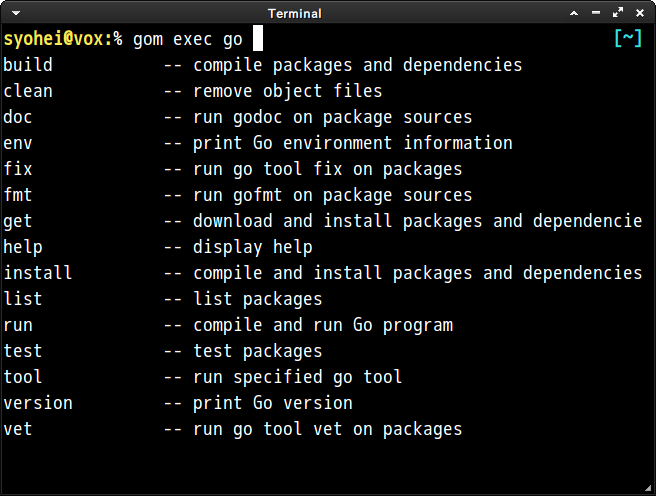Click the syohei@vox prompt text
This screenshot has width=656, height=496.
click(58, 39)
